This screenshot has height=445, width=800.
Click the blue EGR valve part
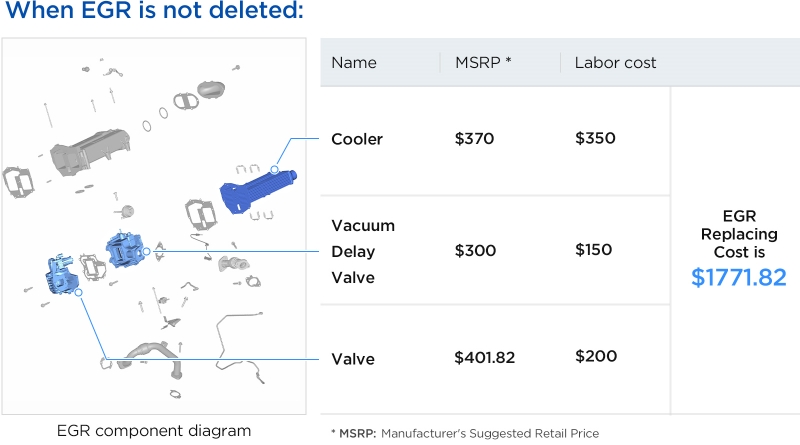62,275
